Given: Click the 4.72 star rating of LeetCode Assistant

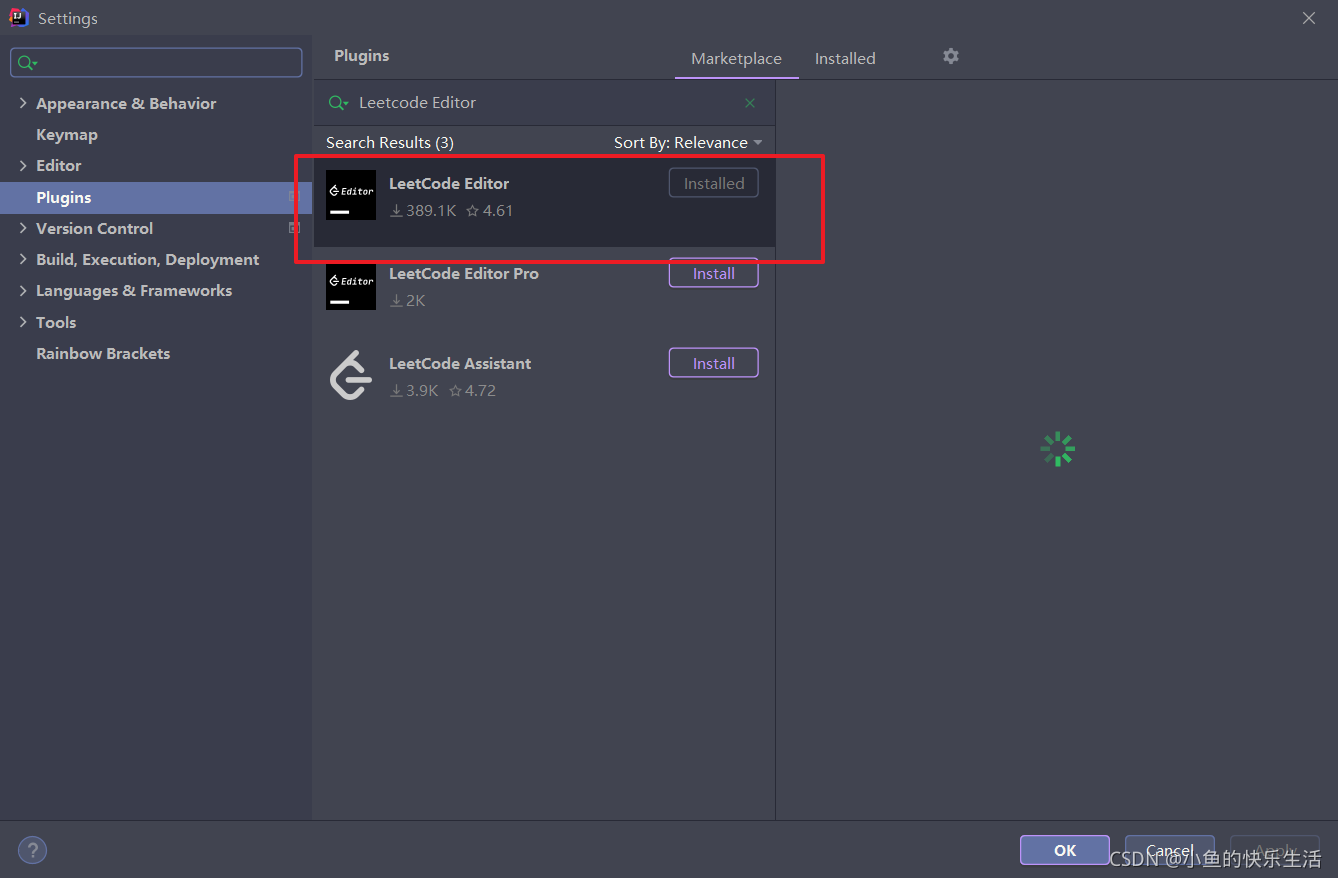Looking at the screenshot, I should (x=472, y=391).
